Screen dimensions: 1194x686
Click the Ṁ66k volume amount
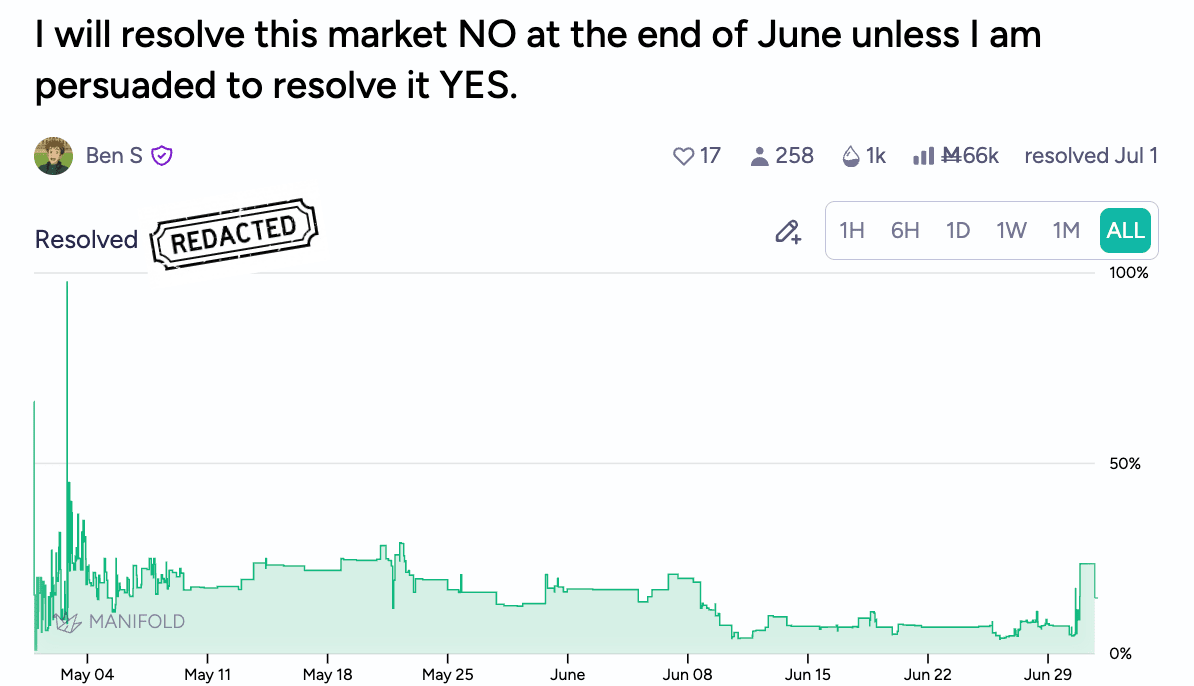point(971,156)
